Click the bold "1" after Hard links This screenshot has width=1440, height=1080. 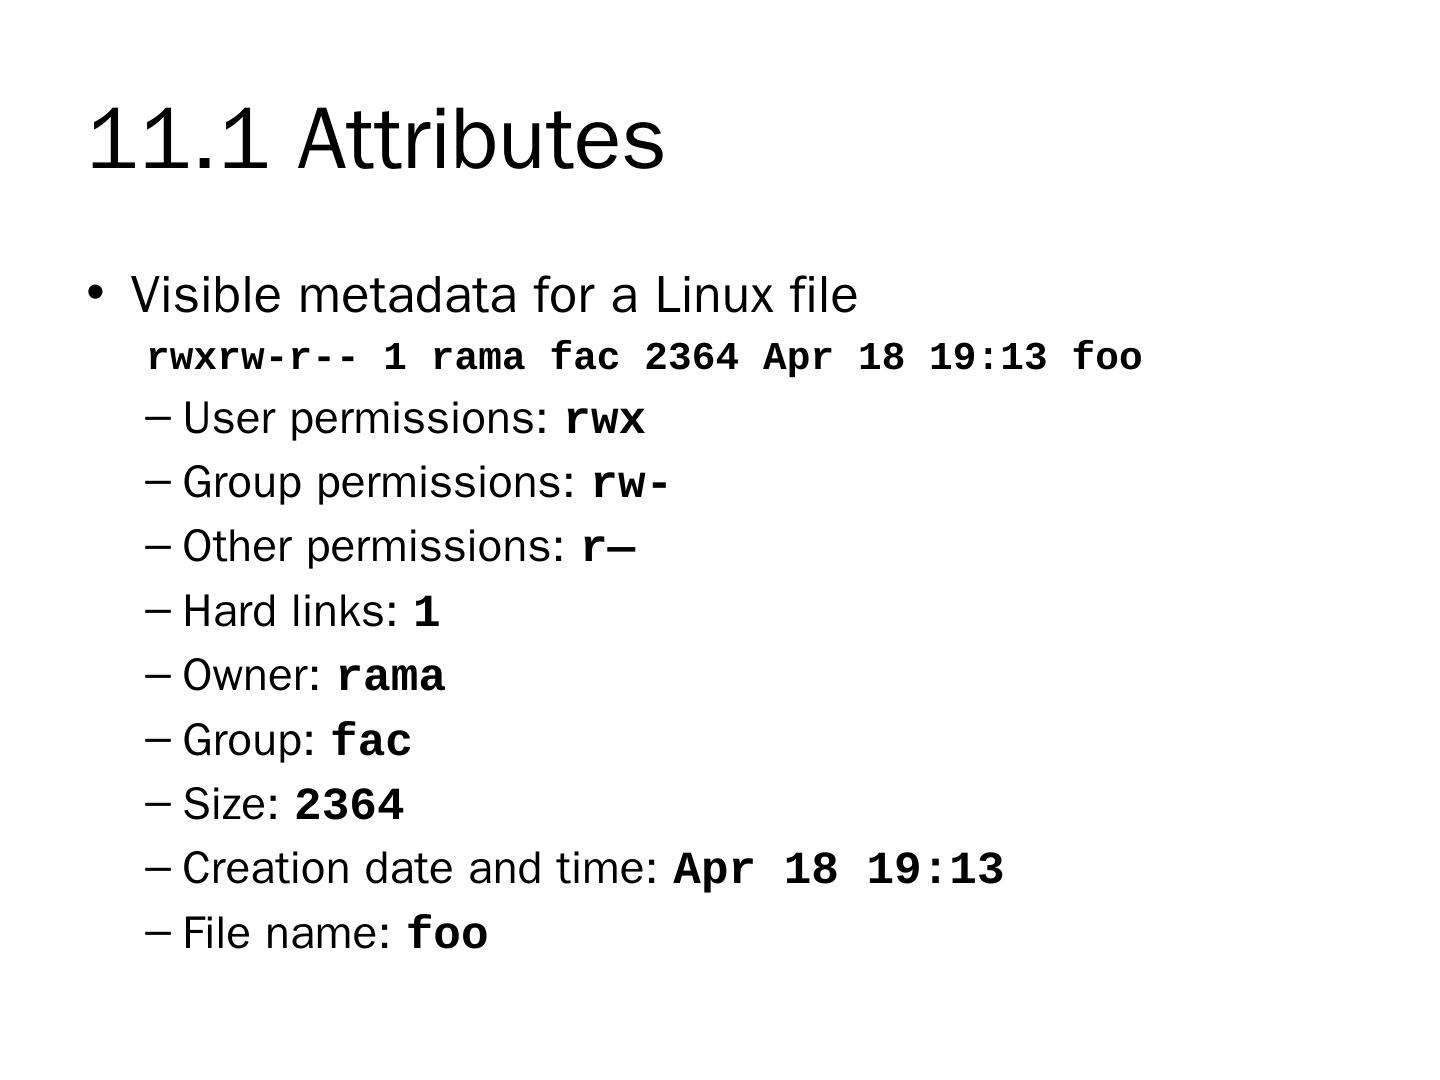click(427, 613)
